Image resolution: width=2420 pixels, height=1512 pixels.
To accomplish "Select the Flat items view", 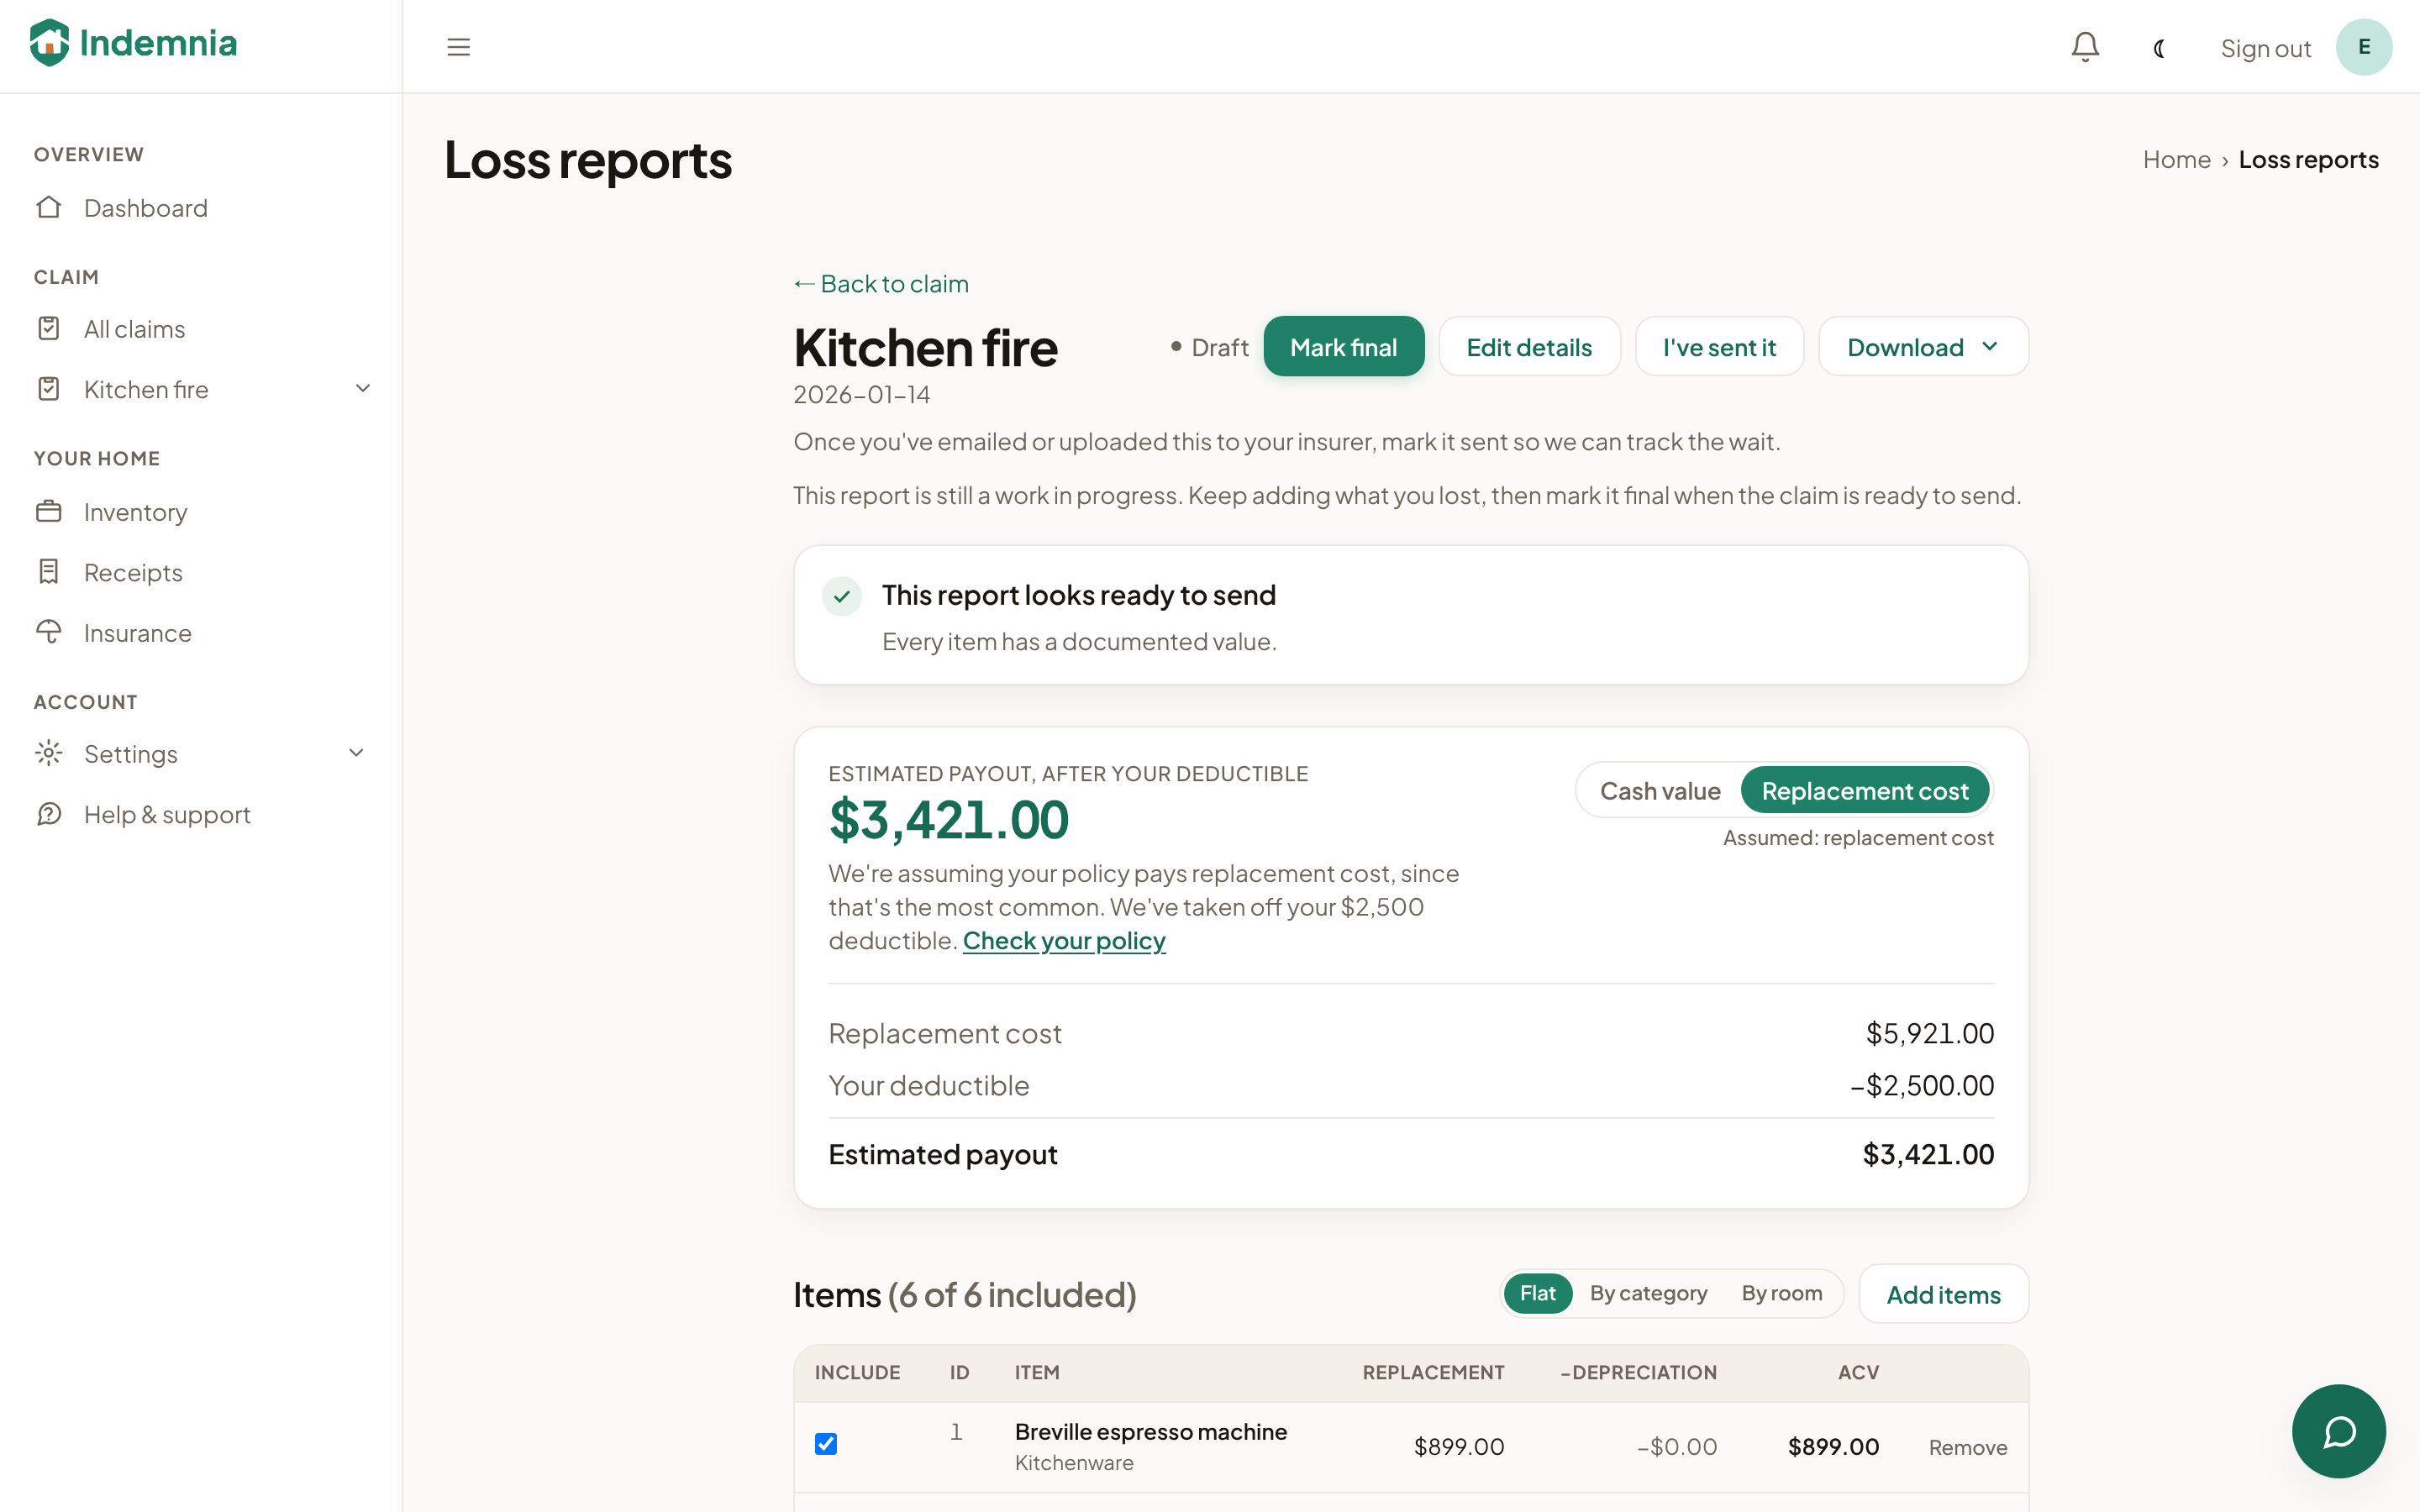I will [x=1537, y=1293].
